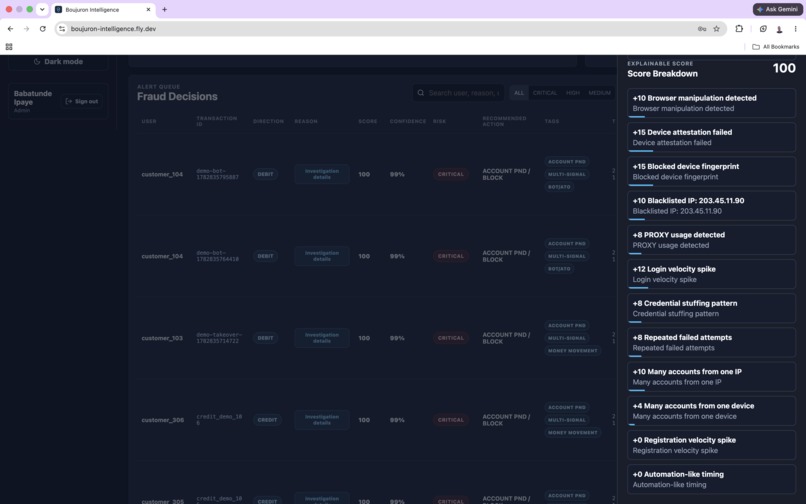Click the +10 Browser manipulation detected card
Screen dimensions: 806x504
click(711, 103)
